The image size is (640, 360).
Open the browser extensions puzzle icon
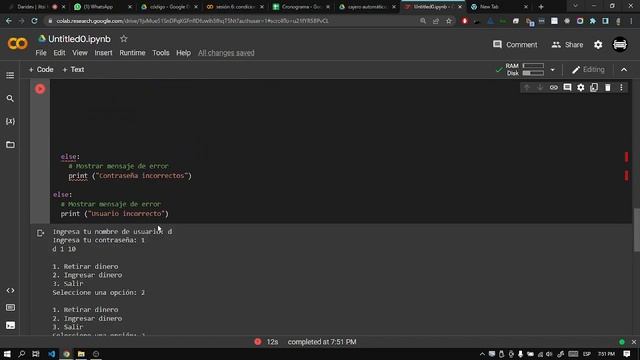coord(593,21)
